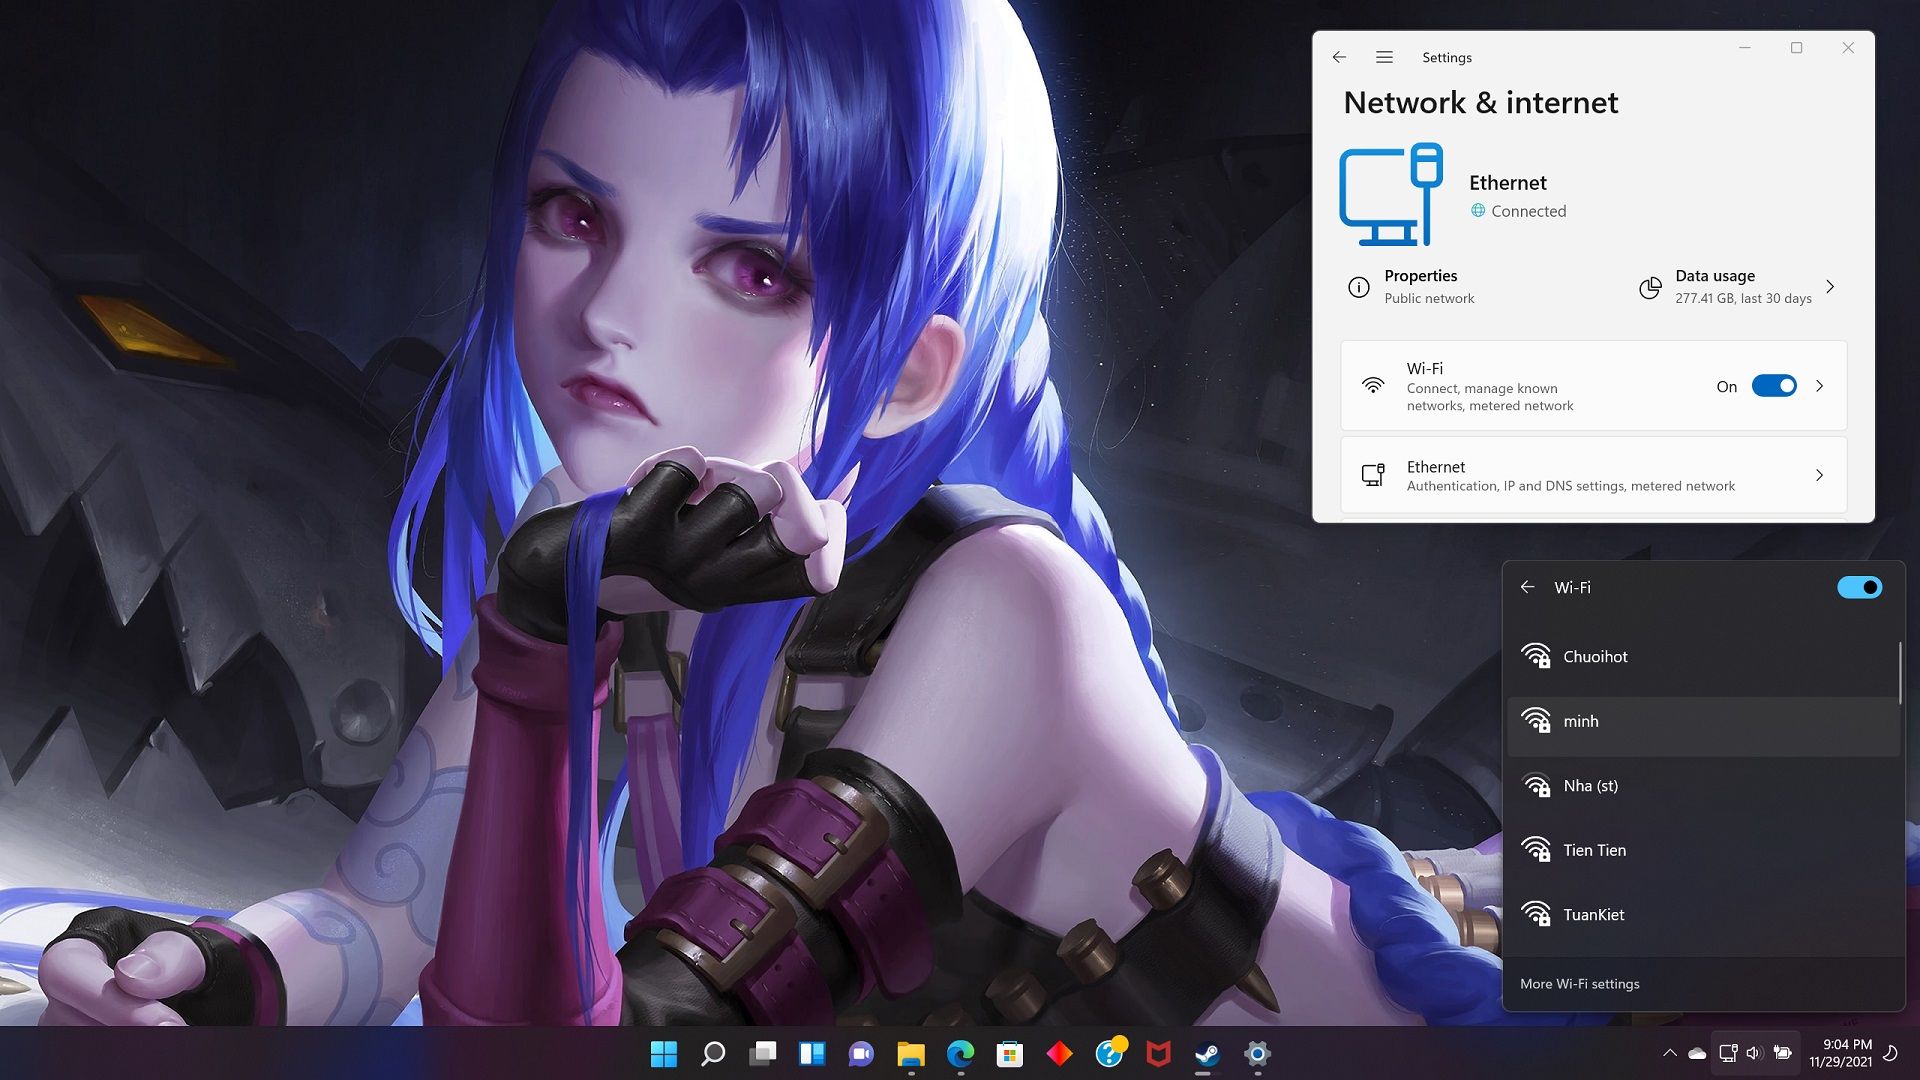Open notification center moon icon
Screen dimensions: 1920x1080
pos(1890,1053)
